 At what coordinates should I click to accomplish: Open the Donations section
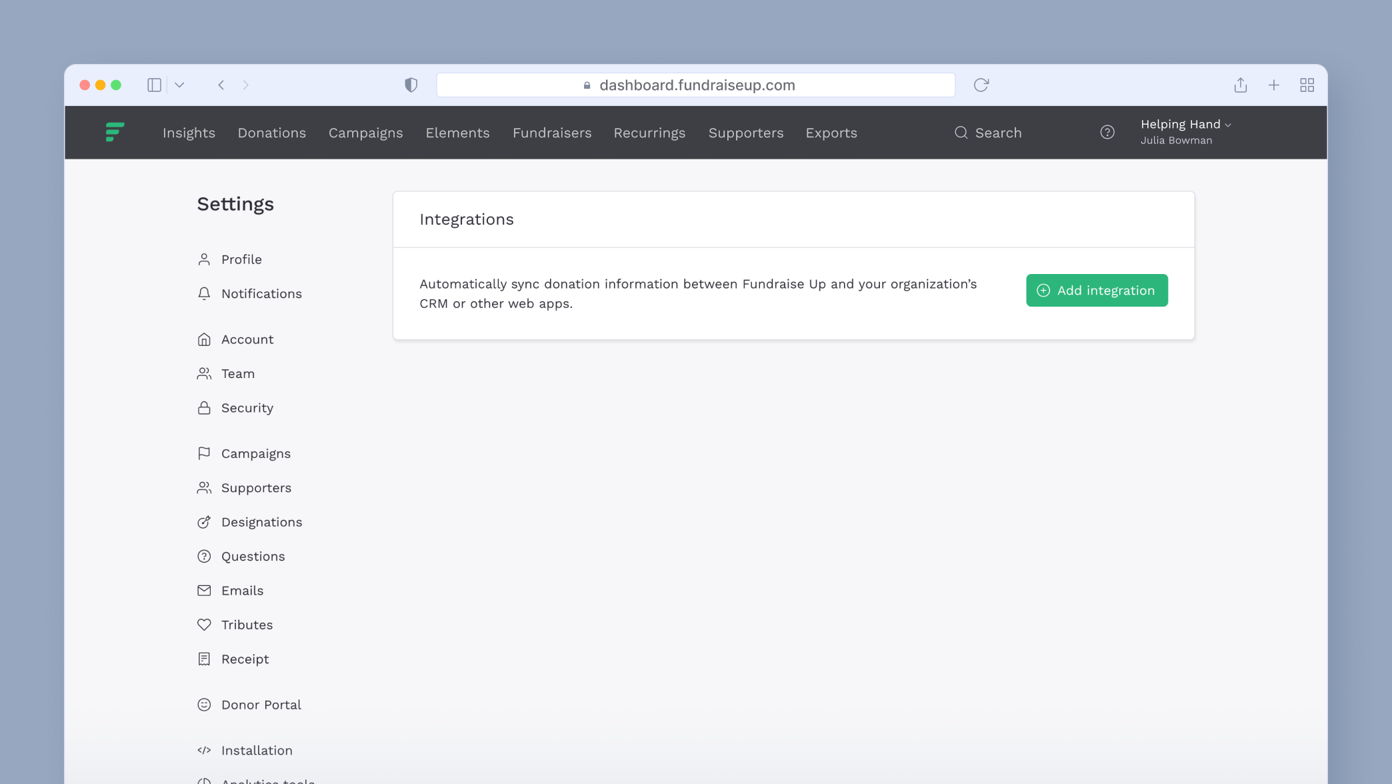(271, 132)
